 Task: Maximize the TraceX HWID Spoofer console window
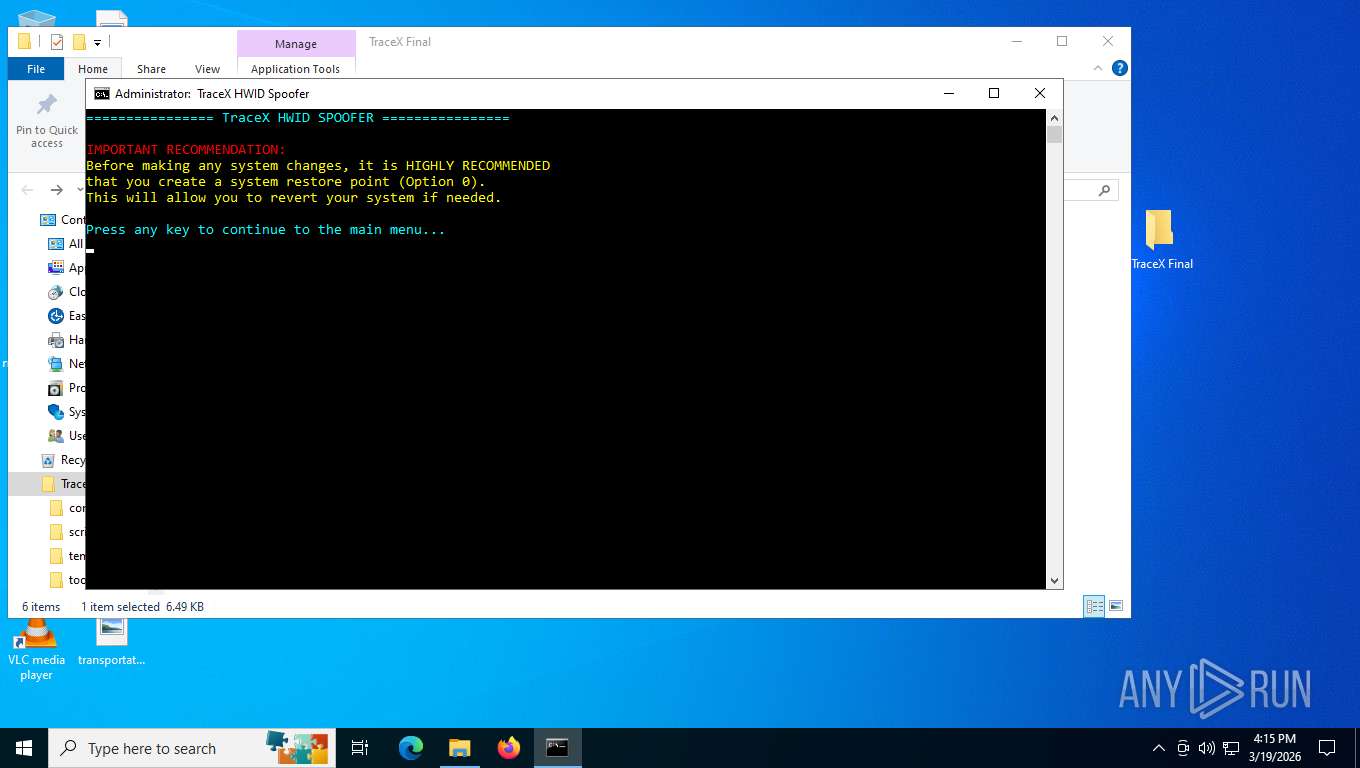(x=994, y=93)
